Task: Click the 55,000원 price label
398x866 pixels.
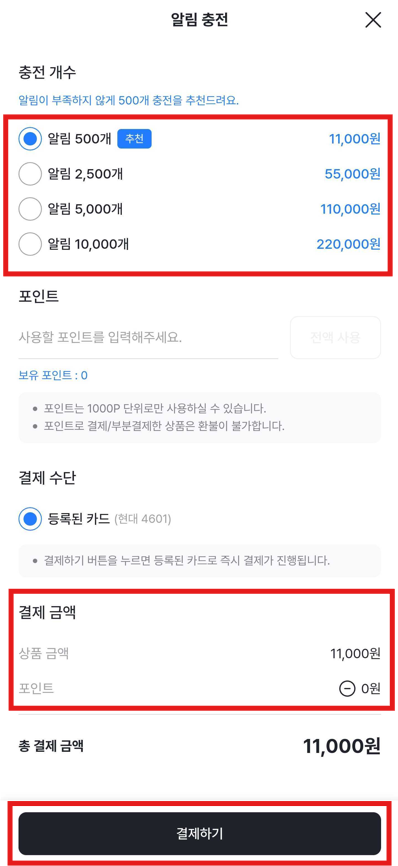Action: (353, 174)
